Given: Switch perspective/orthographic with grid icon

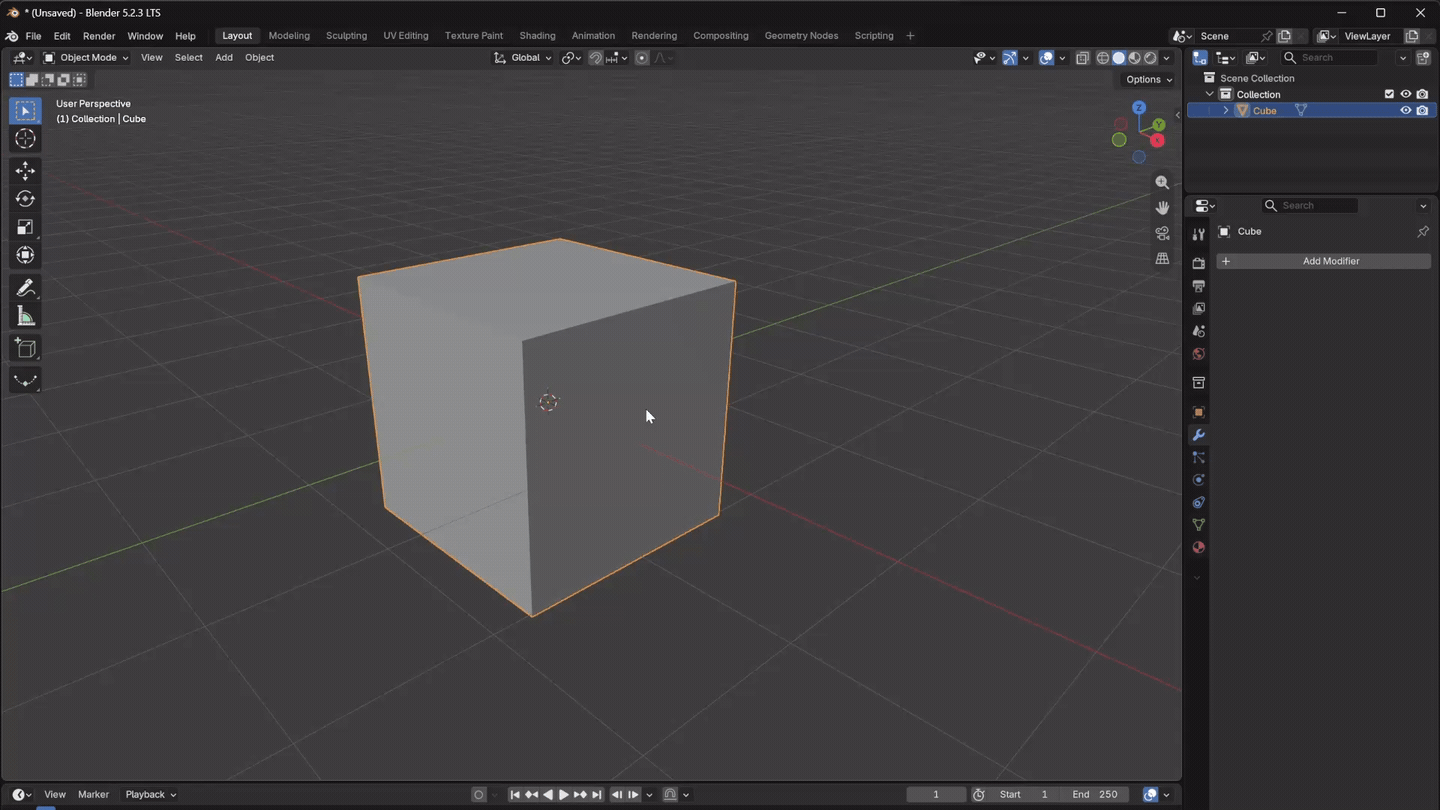Looking at the screenshot, I should 1162,258.
